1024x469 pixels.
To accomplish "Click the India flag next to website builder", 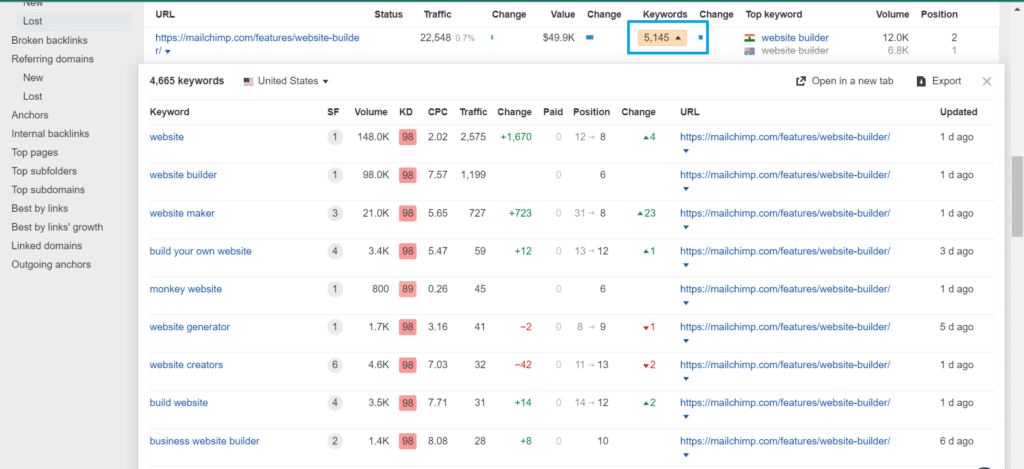I will coord(749,38).
